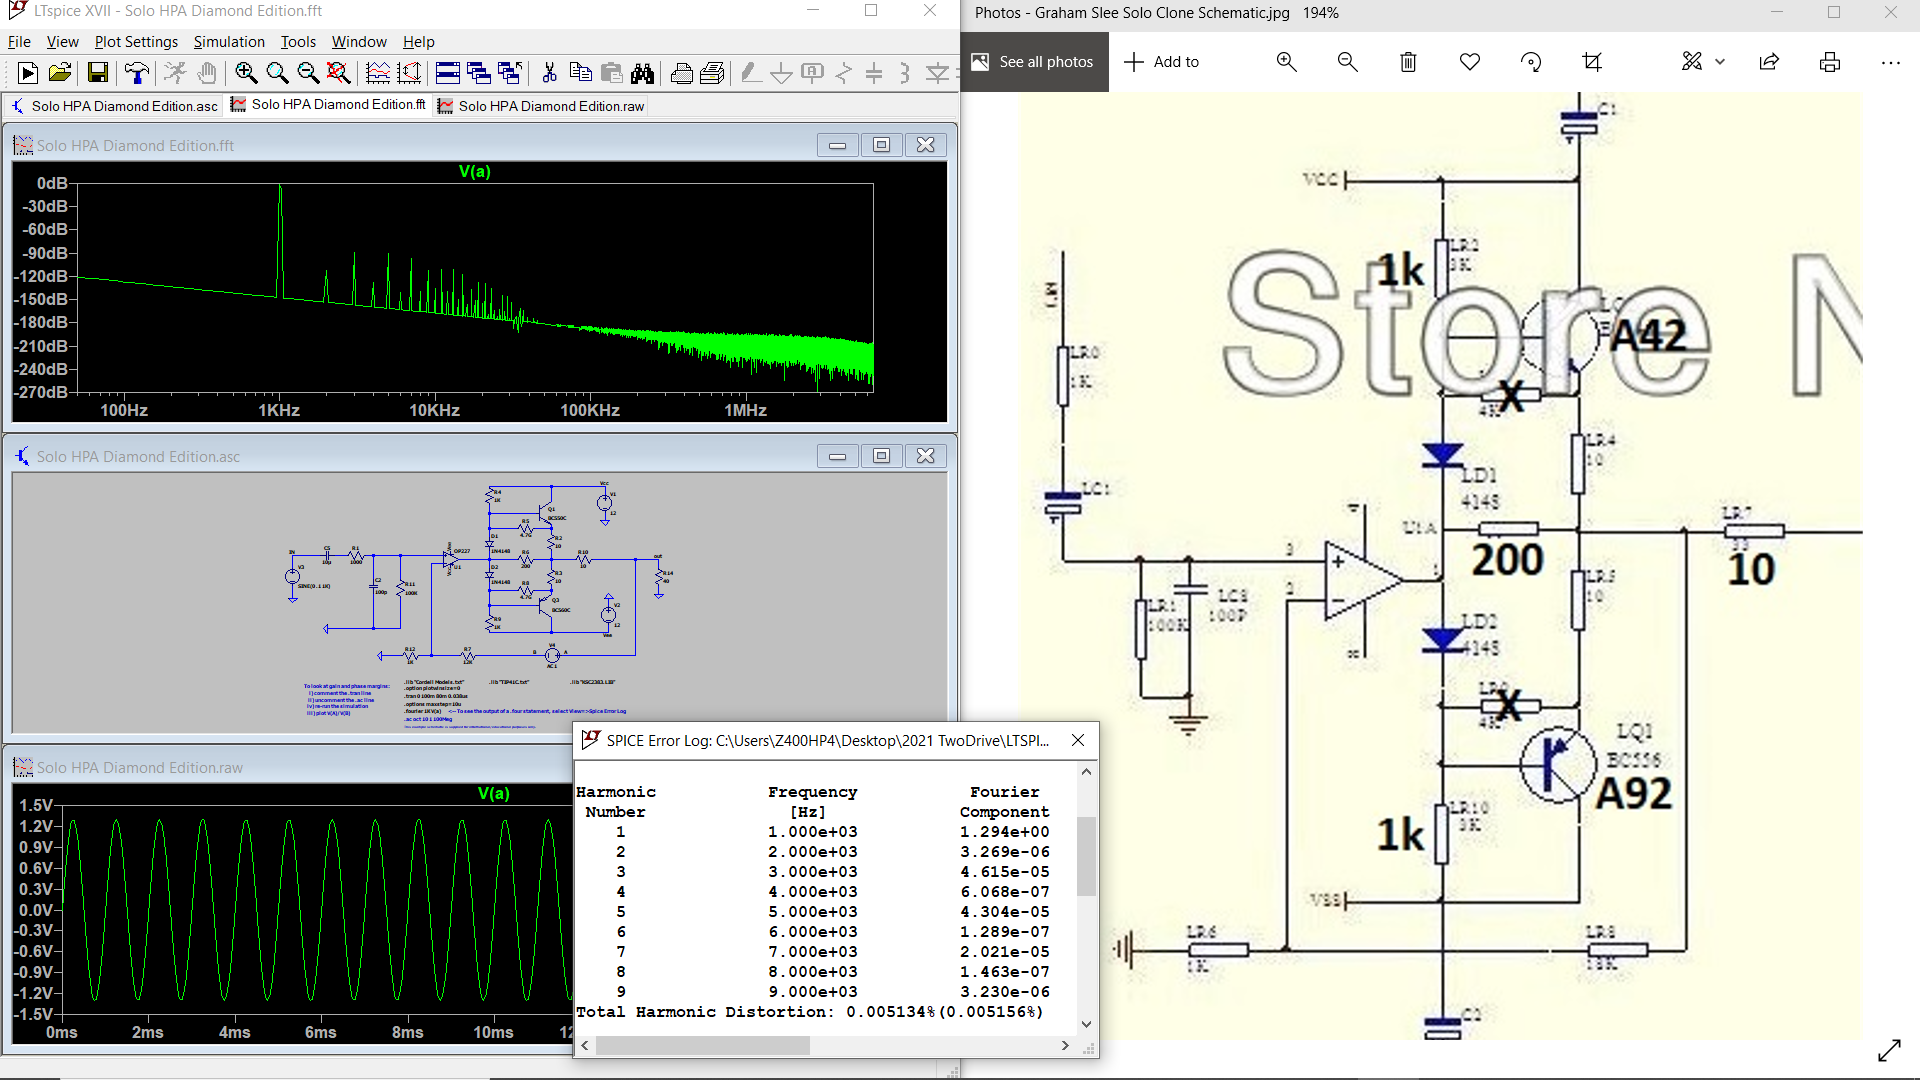Select the Capacitor component tool
The width and height of the screenshot is (1920, 1080).
click(x=874, y=73)
